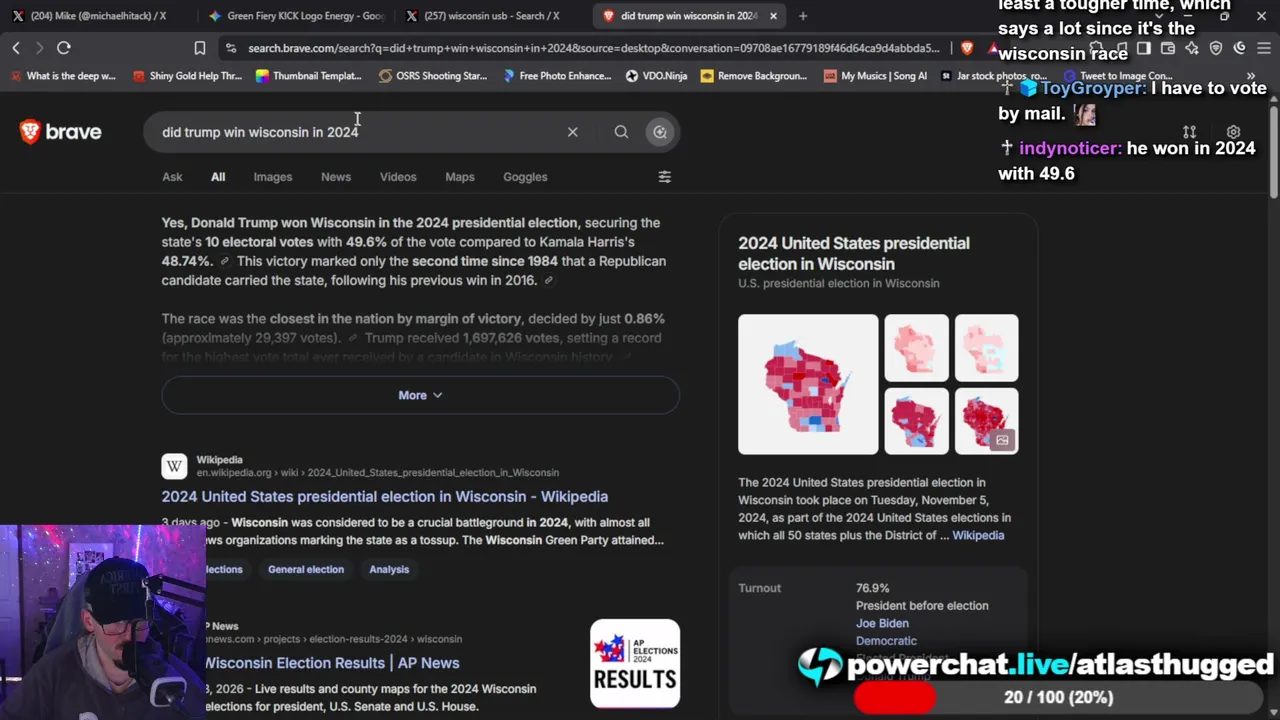Follow the Wikipedia link in the info panel
This screenshot has width=1280, height=720.
[978, 536]
